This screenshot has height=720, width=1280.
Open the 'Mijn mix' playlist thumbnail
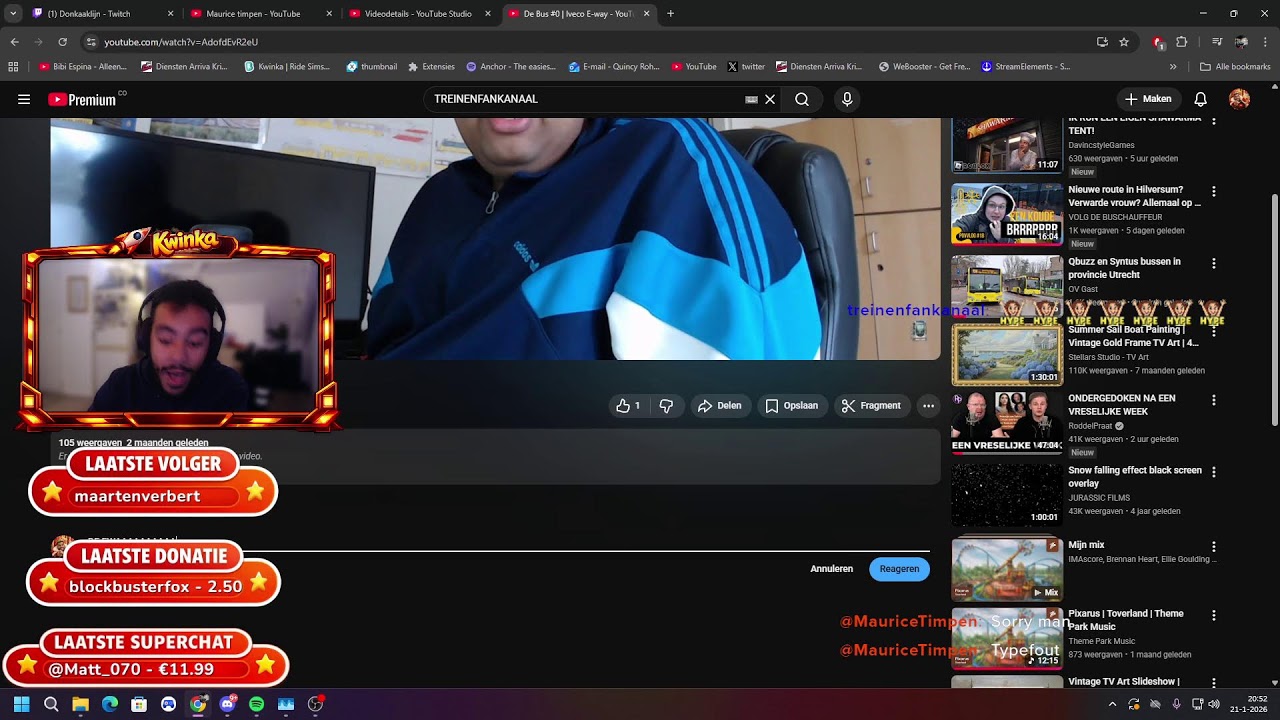tap(1007, 570)
